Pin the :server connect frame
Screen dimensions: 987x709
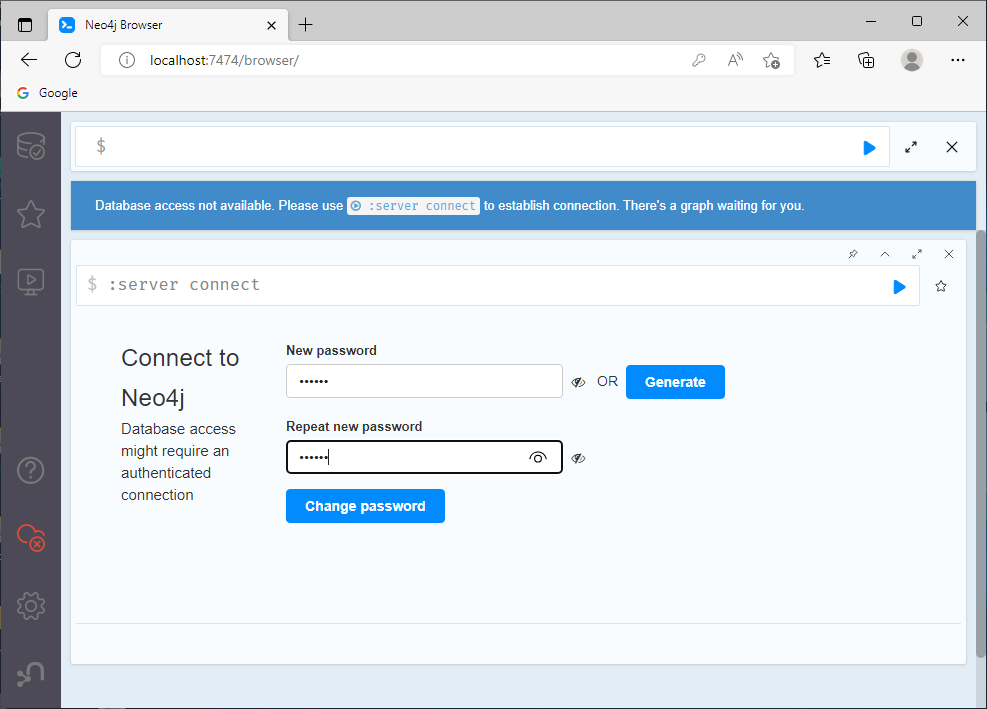853,254
